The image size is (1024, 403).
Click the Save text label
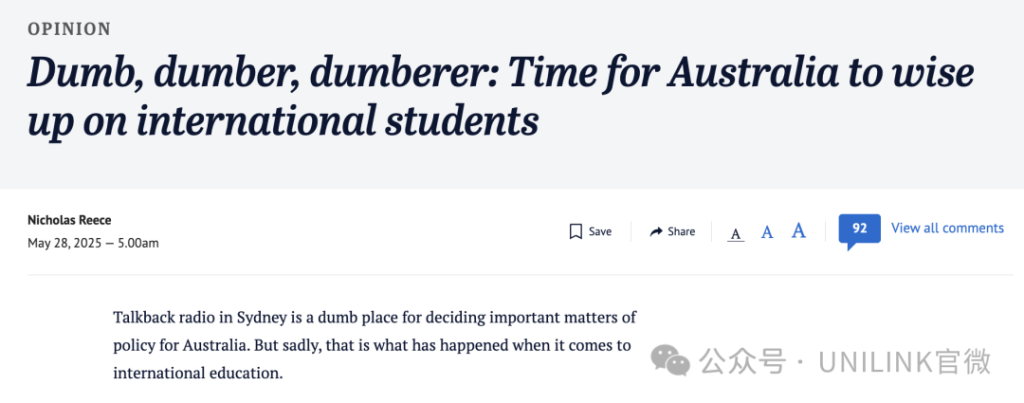pos(600,232)
